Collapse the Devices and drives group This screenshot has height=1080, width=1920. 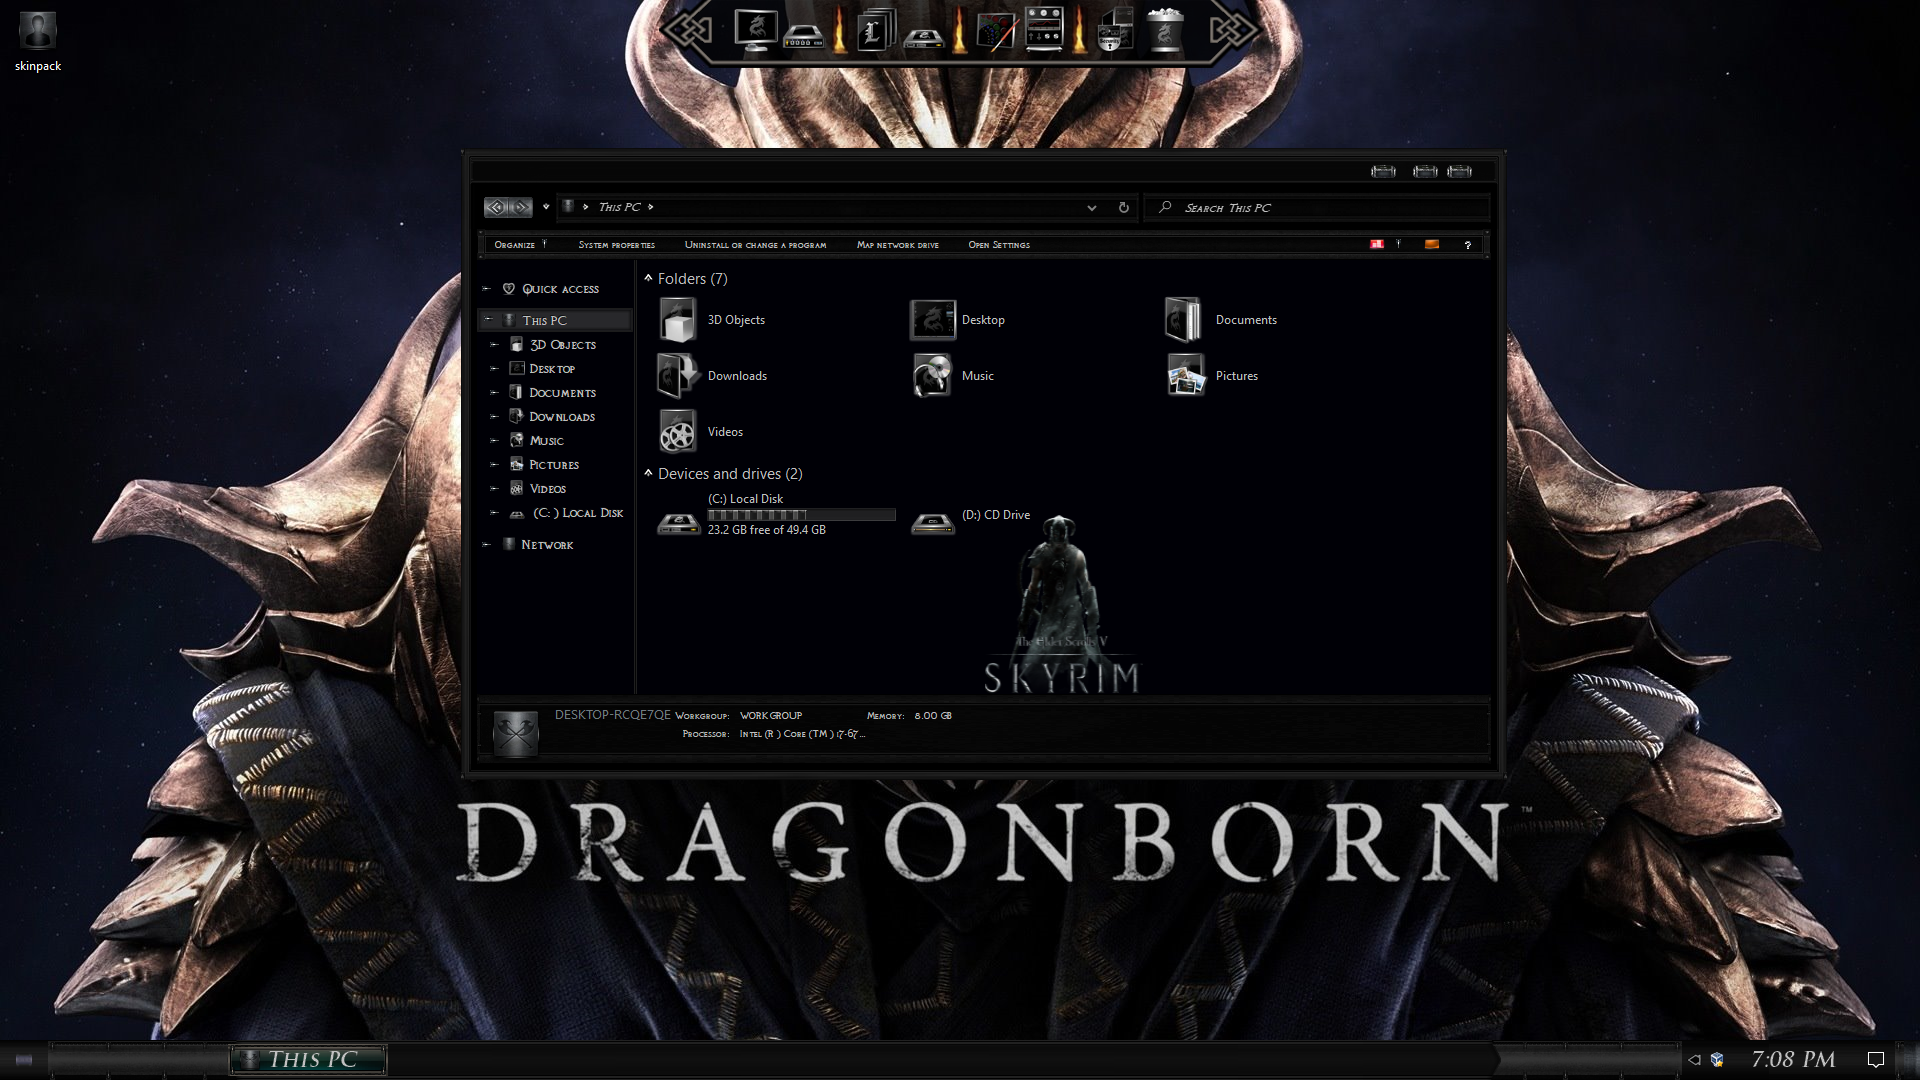click(648, 474)
